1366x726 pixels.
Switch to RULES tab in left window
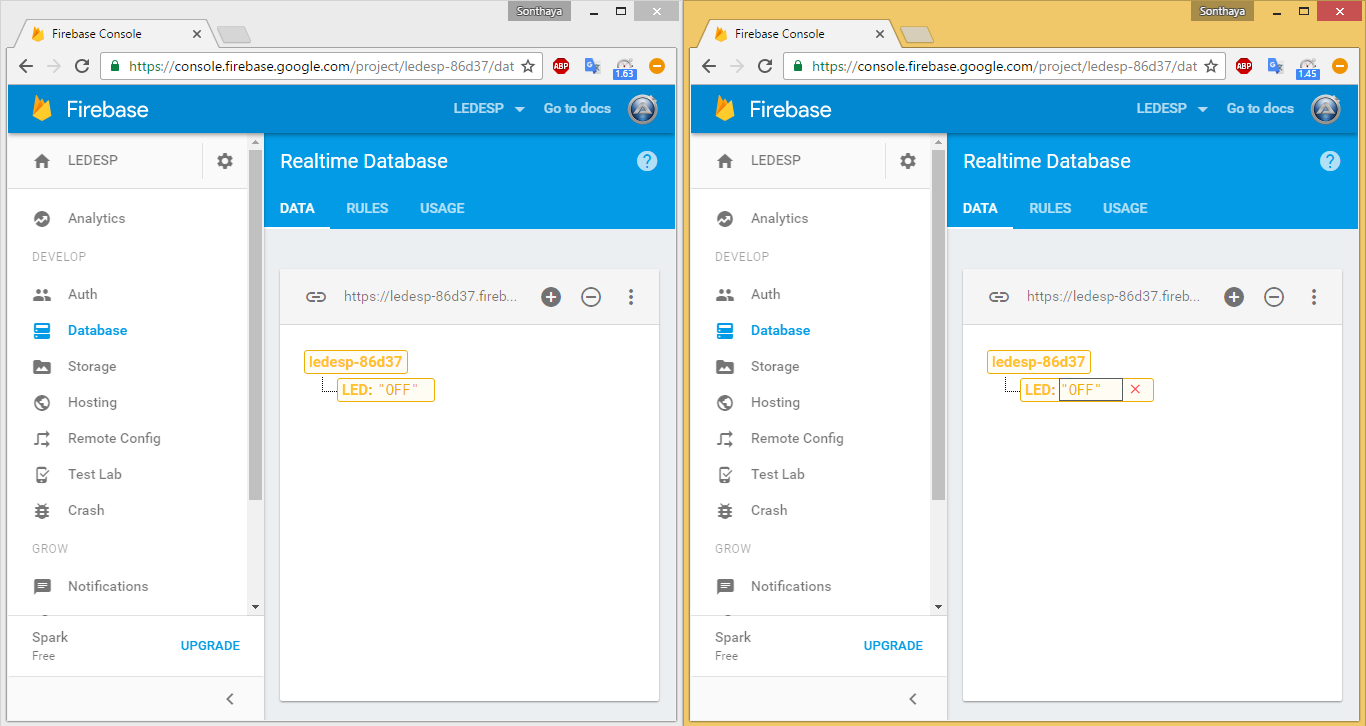(367, 208)
